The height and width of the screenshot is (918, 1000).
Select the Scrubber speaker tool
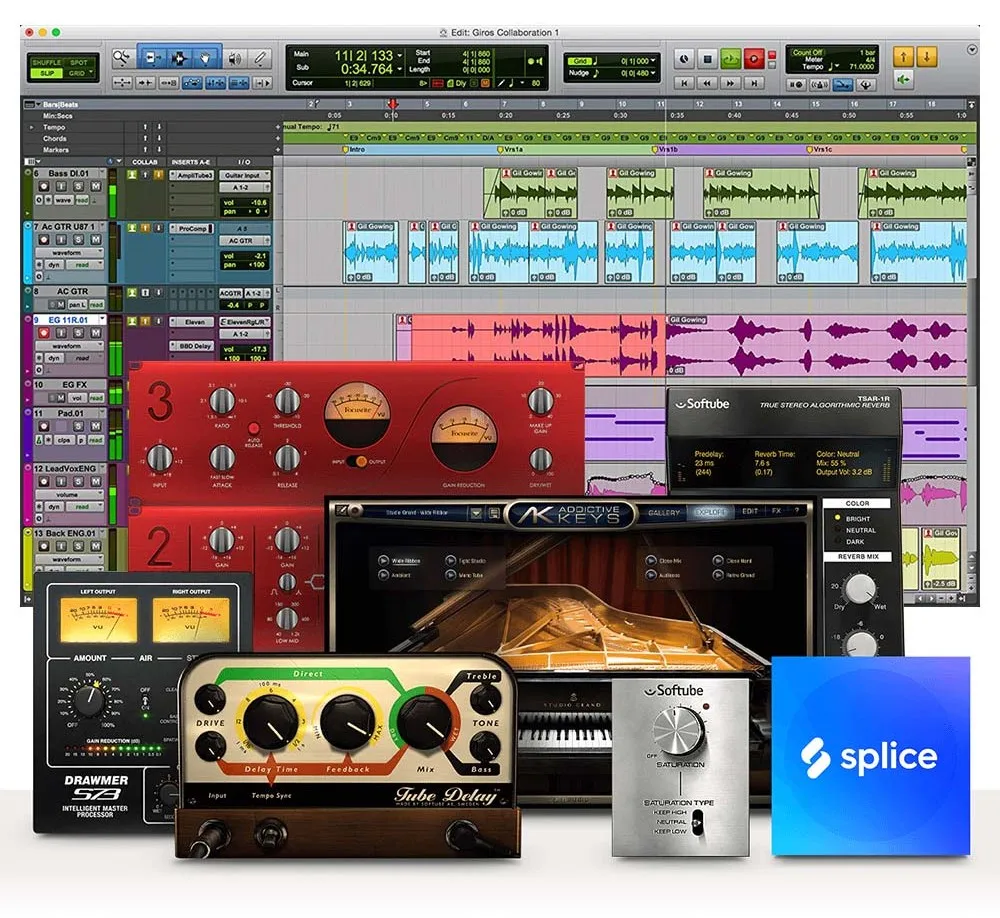235,59
